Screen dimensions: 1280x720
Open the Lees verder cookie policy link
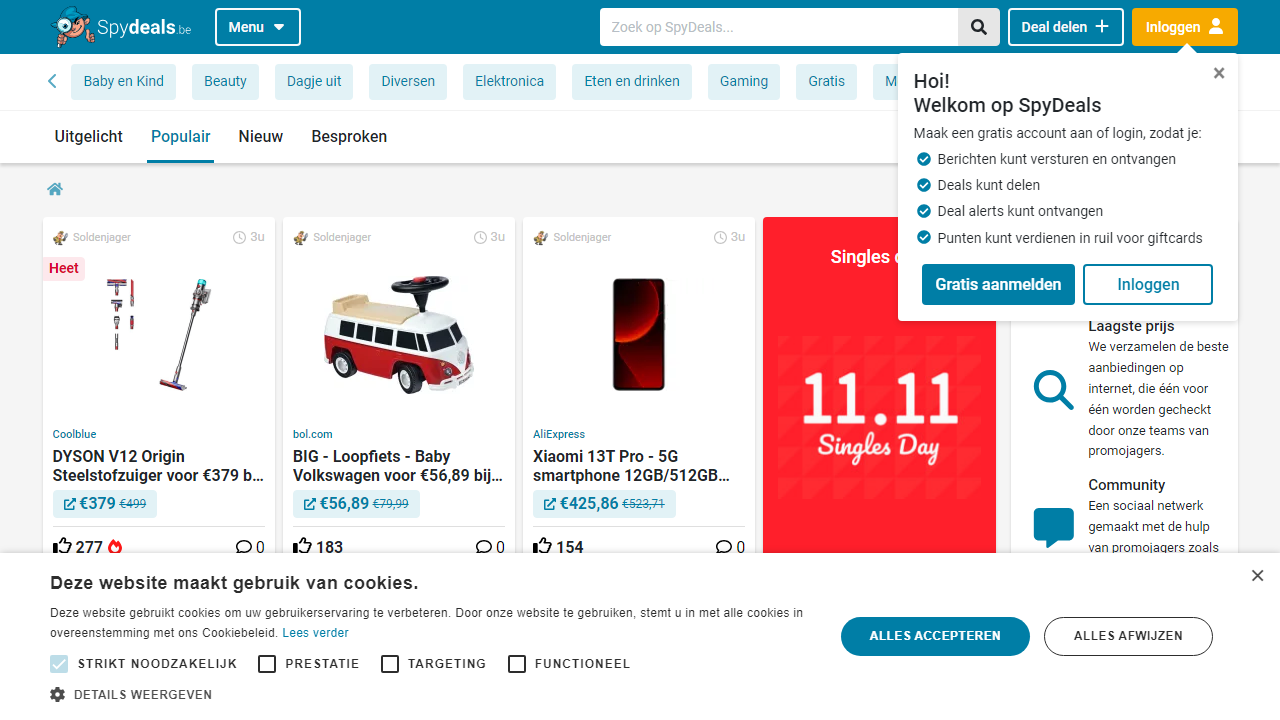coord(315,632)
